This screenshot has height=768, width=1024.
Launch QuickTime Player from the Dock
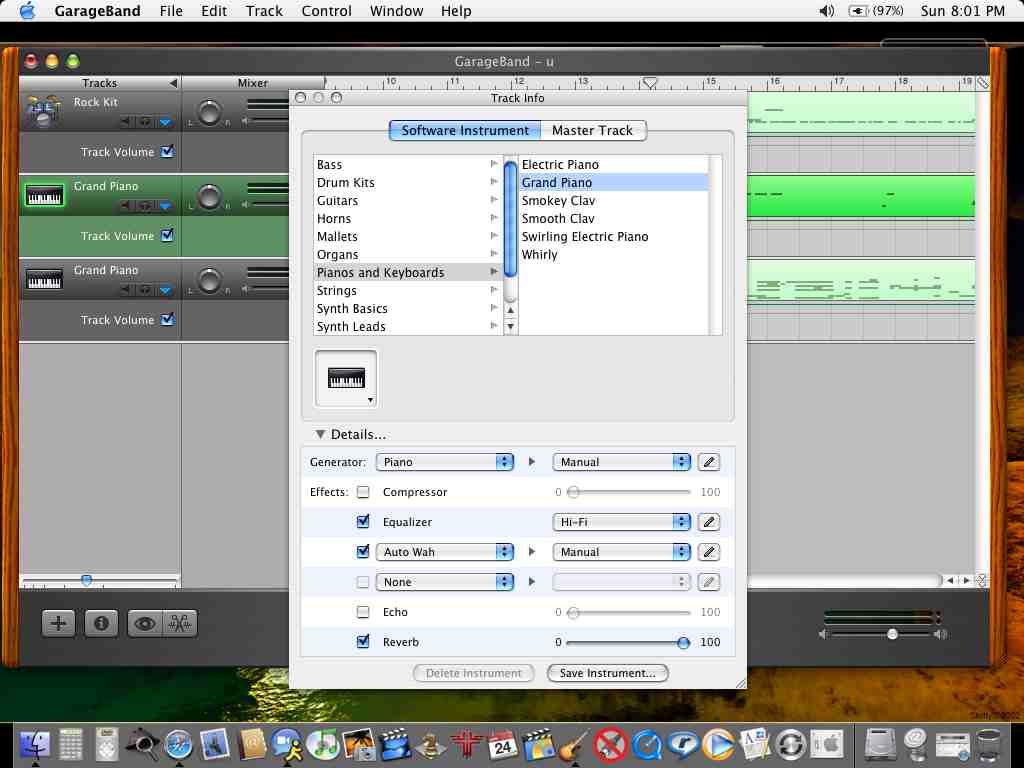pos(645,745)
